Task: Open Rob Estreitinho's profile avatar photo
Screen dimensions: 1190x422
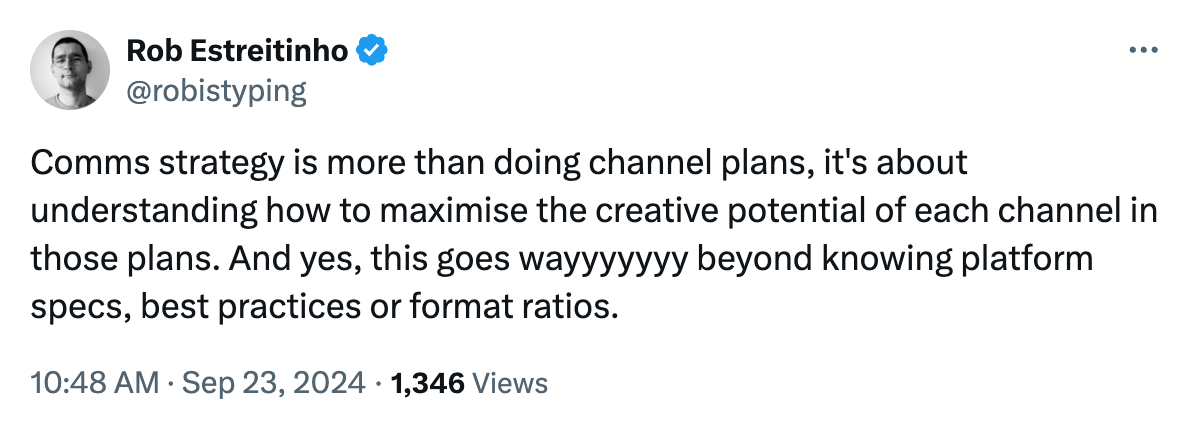Action: (70, 70)
